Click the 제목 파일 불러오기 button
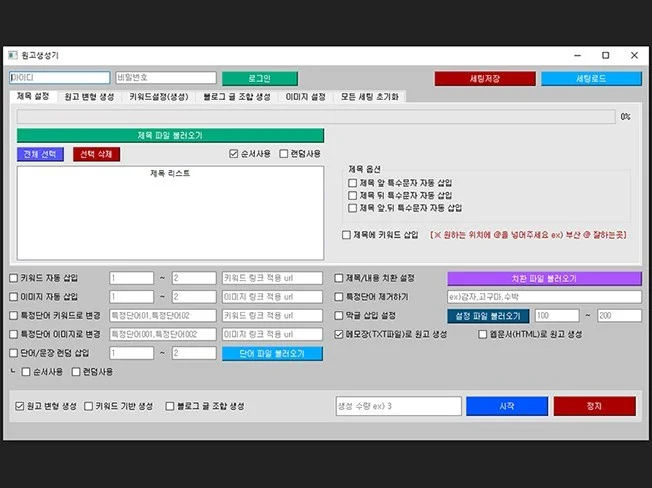 coord(170,135)
